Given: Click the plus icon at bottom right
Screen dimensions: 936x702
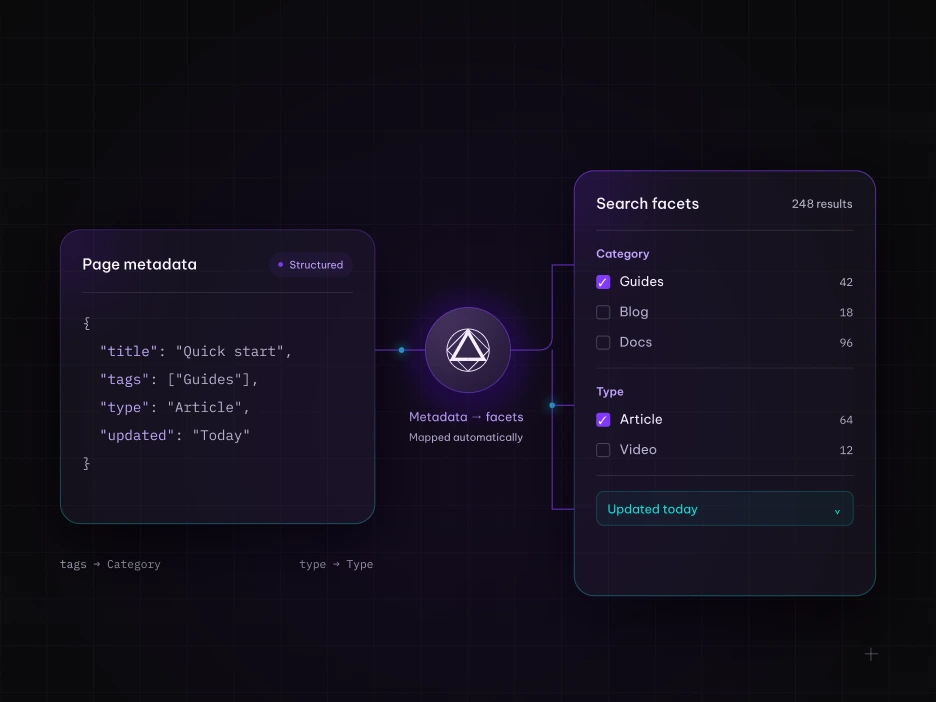Looking at the screenshot, I should point(871,654).
